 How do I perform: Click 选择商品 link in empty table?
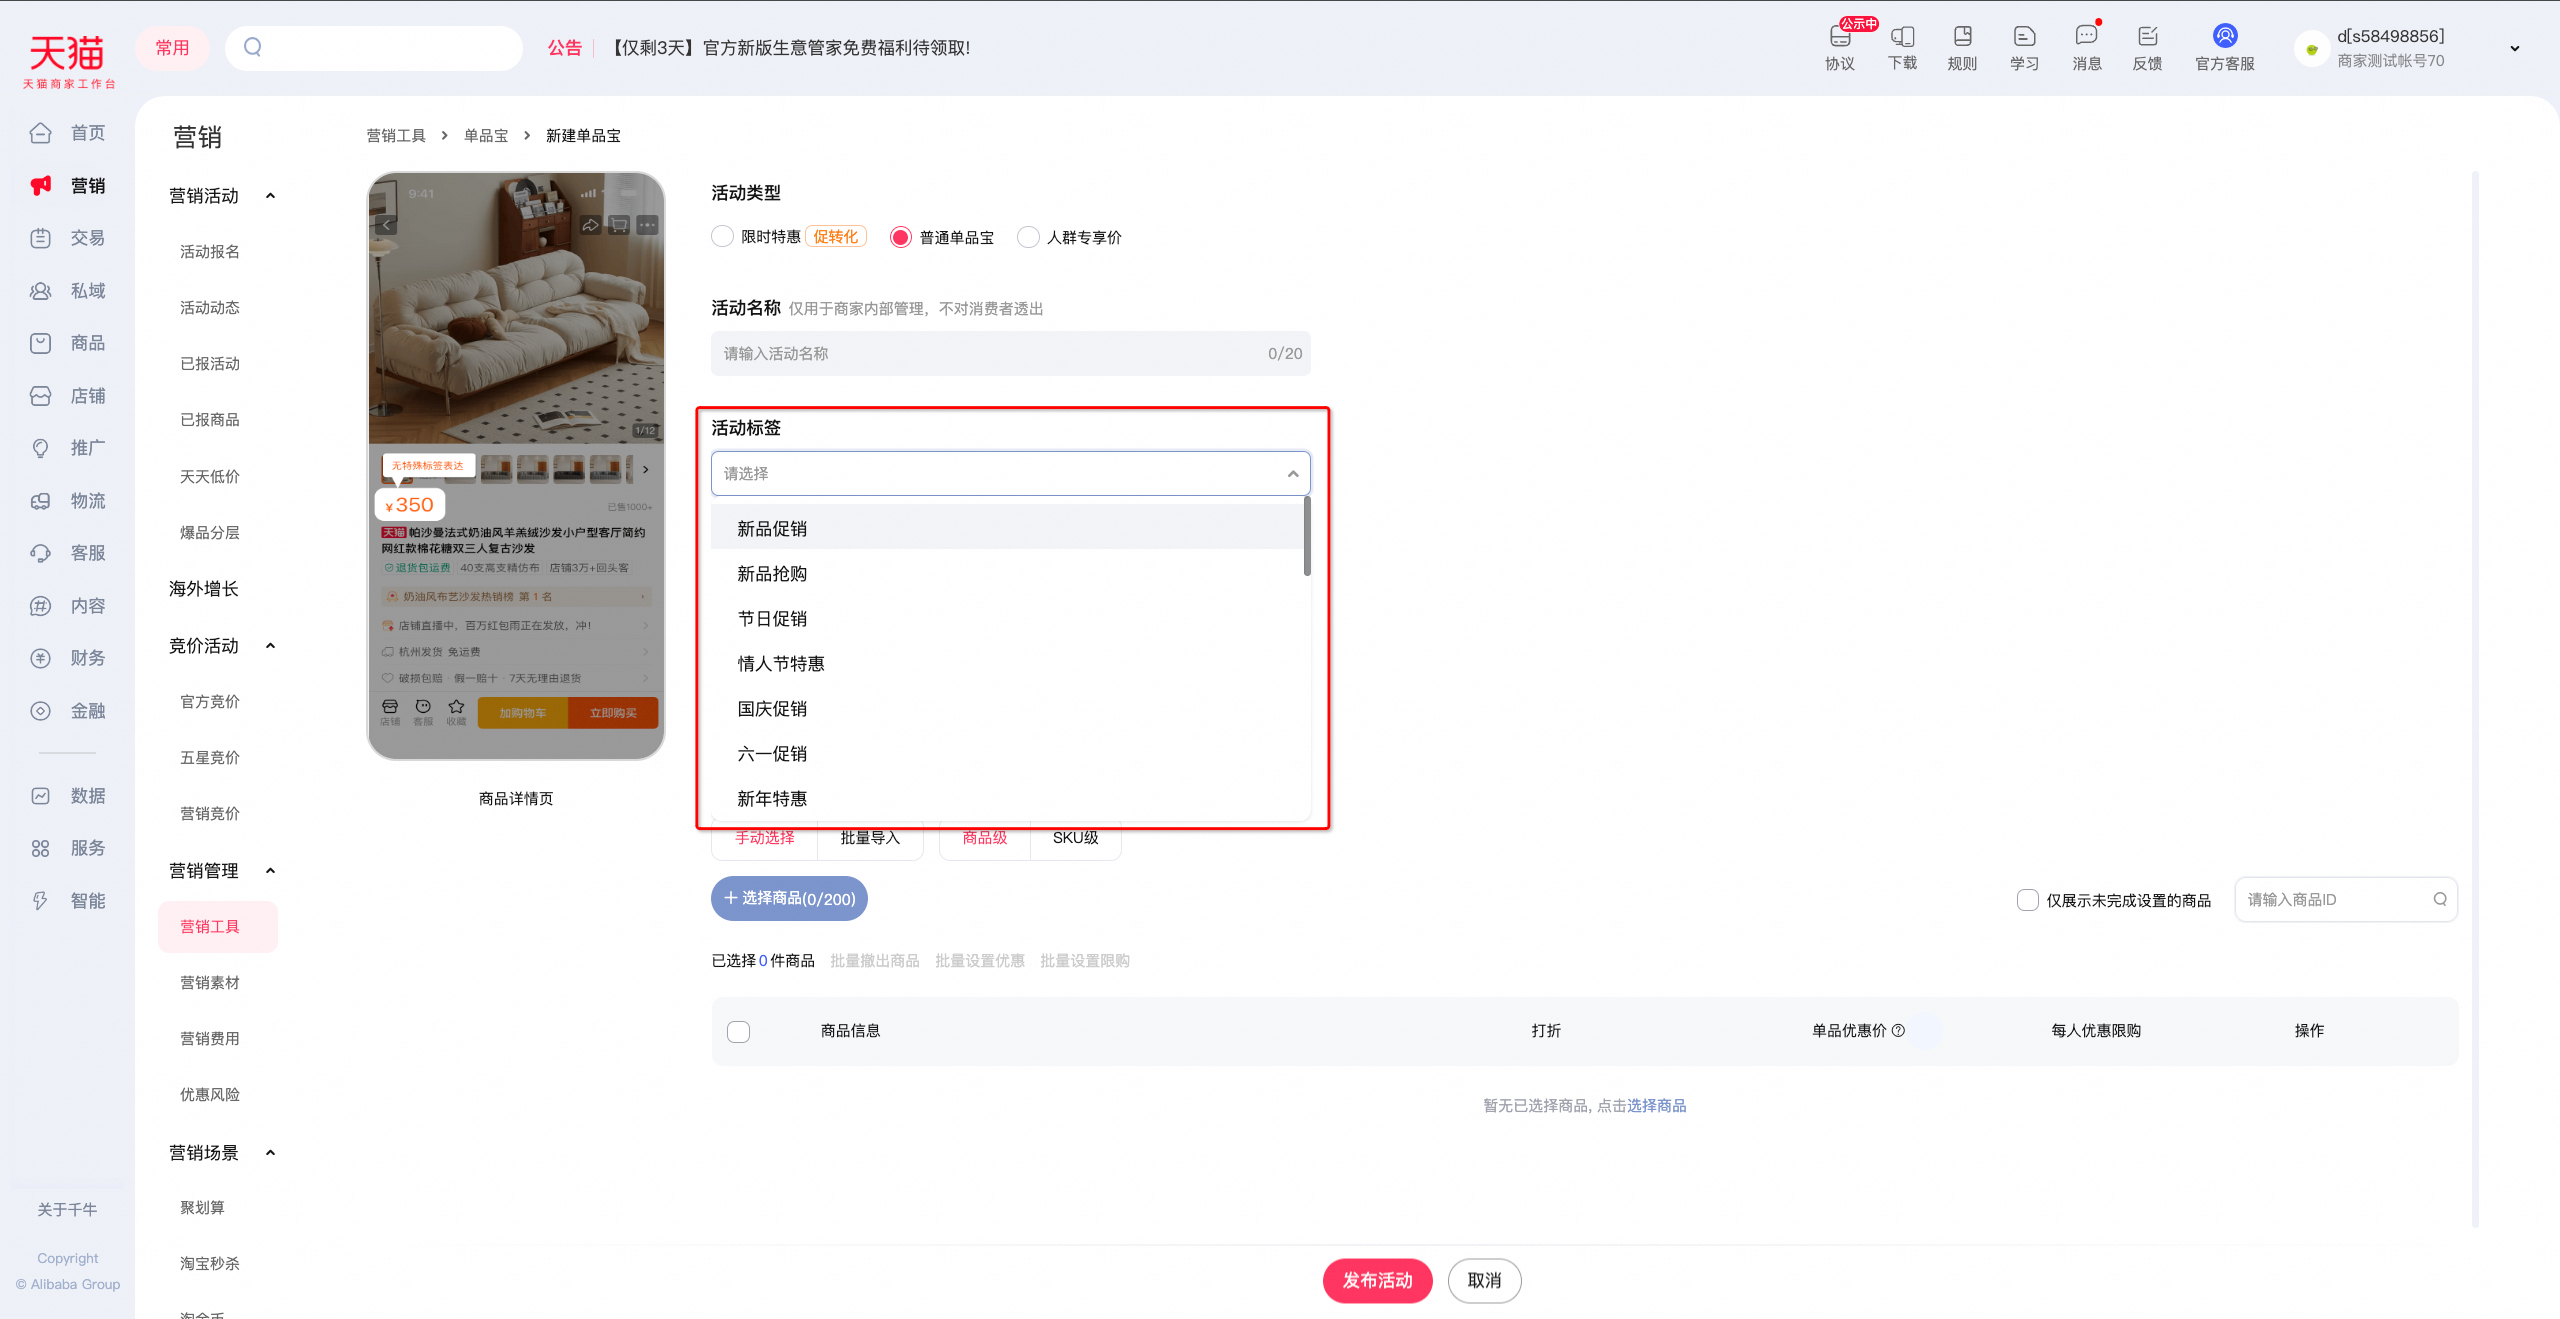[x=1656, y=1105]
